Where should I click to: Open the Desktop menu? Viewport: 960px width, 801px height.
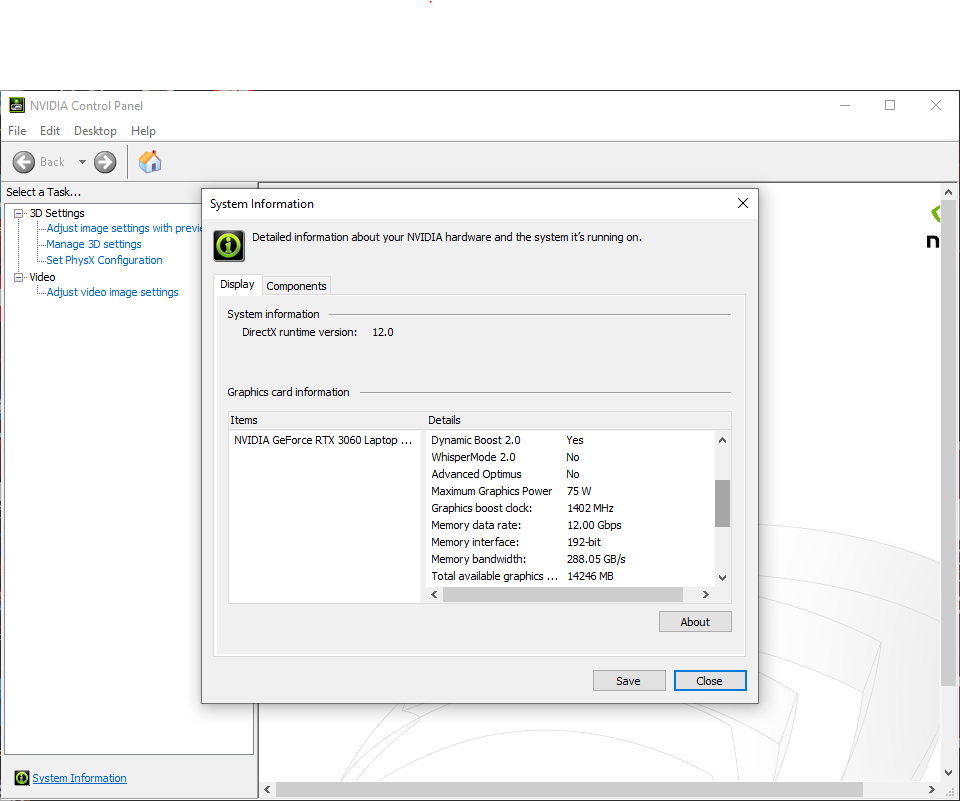[x=95, y=131]
